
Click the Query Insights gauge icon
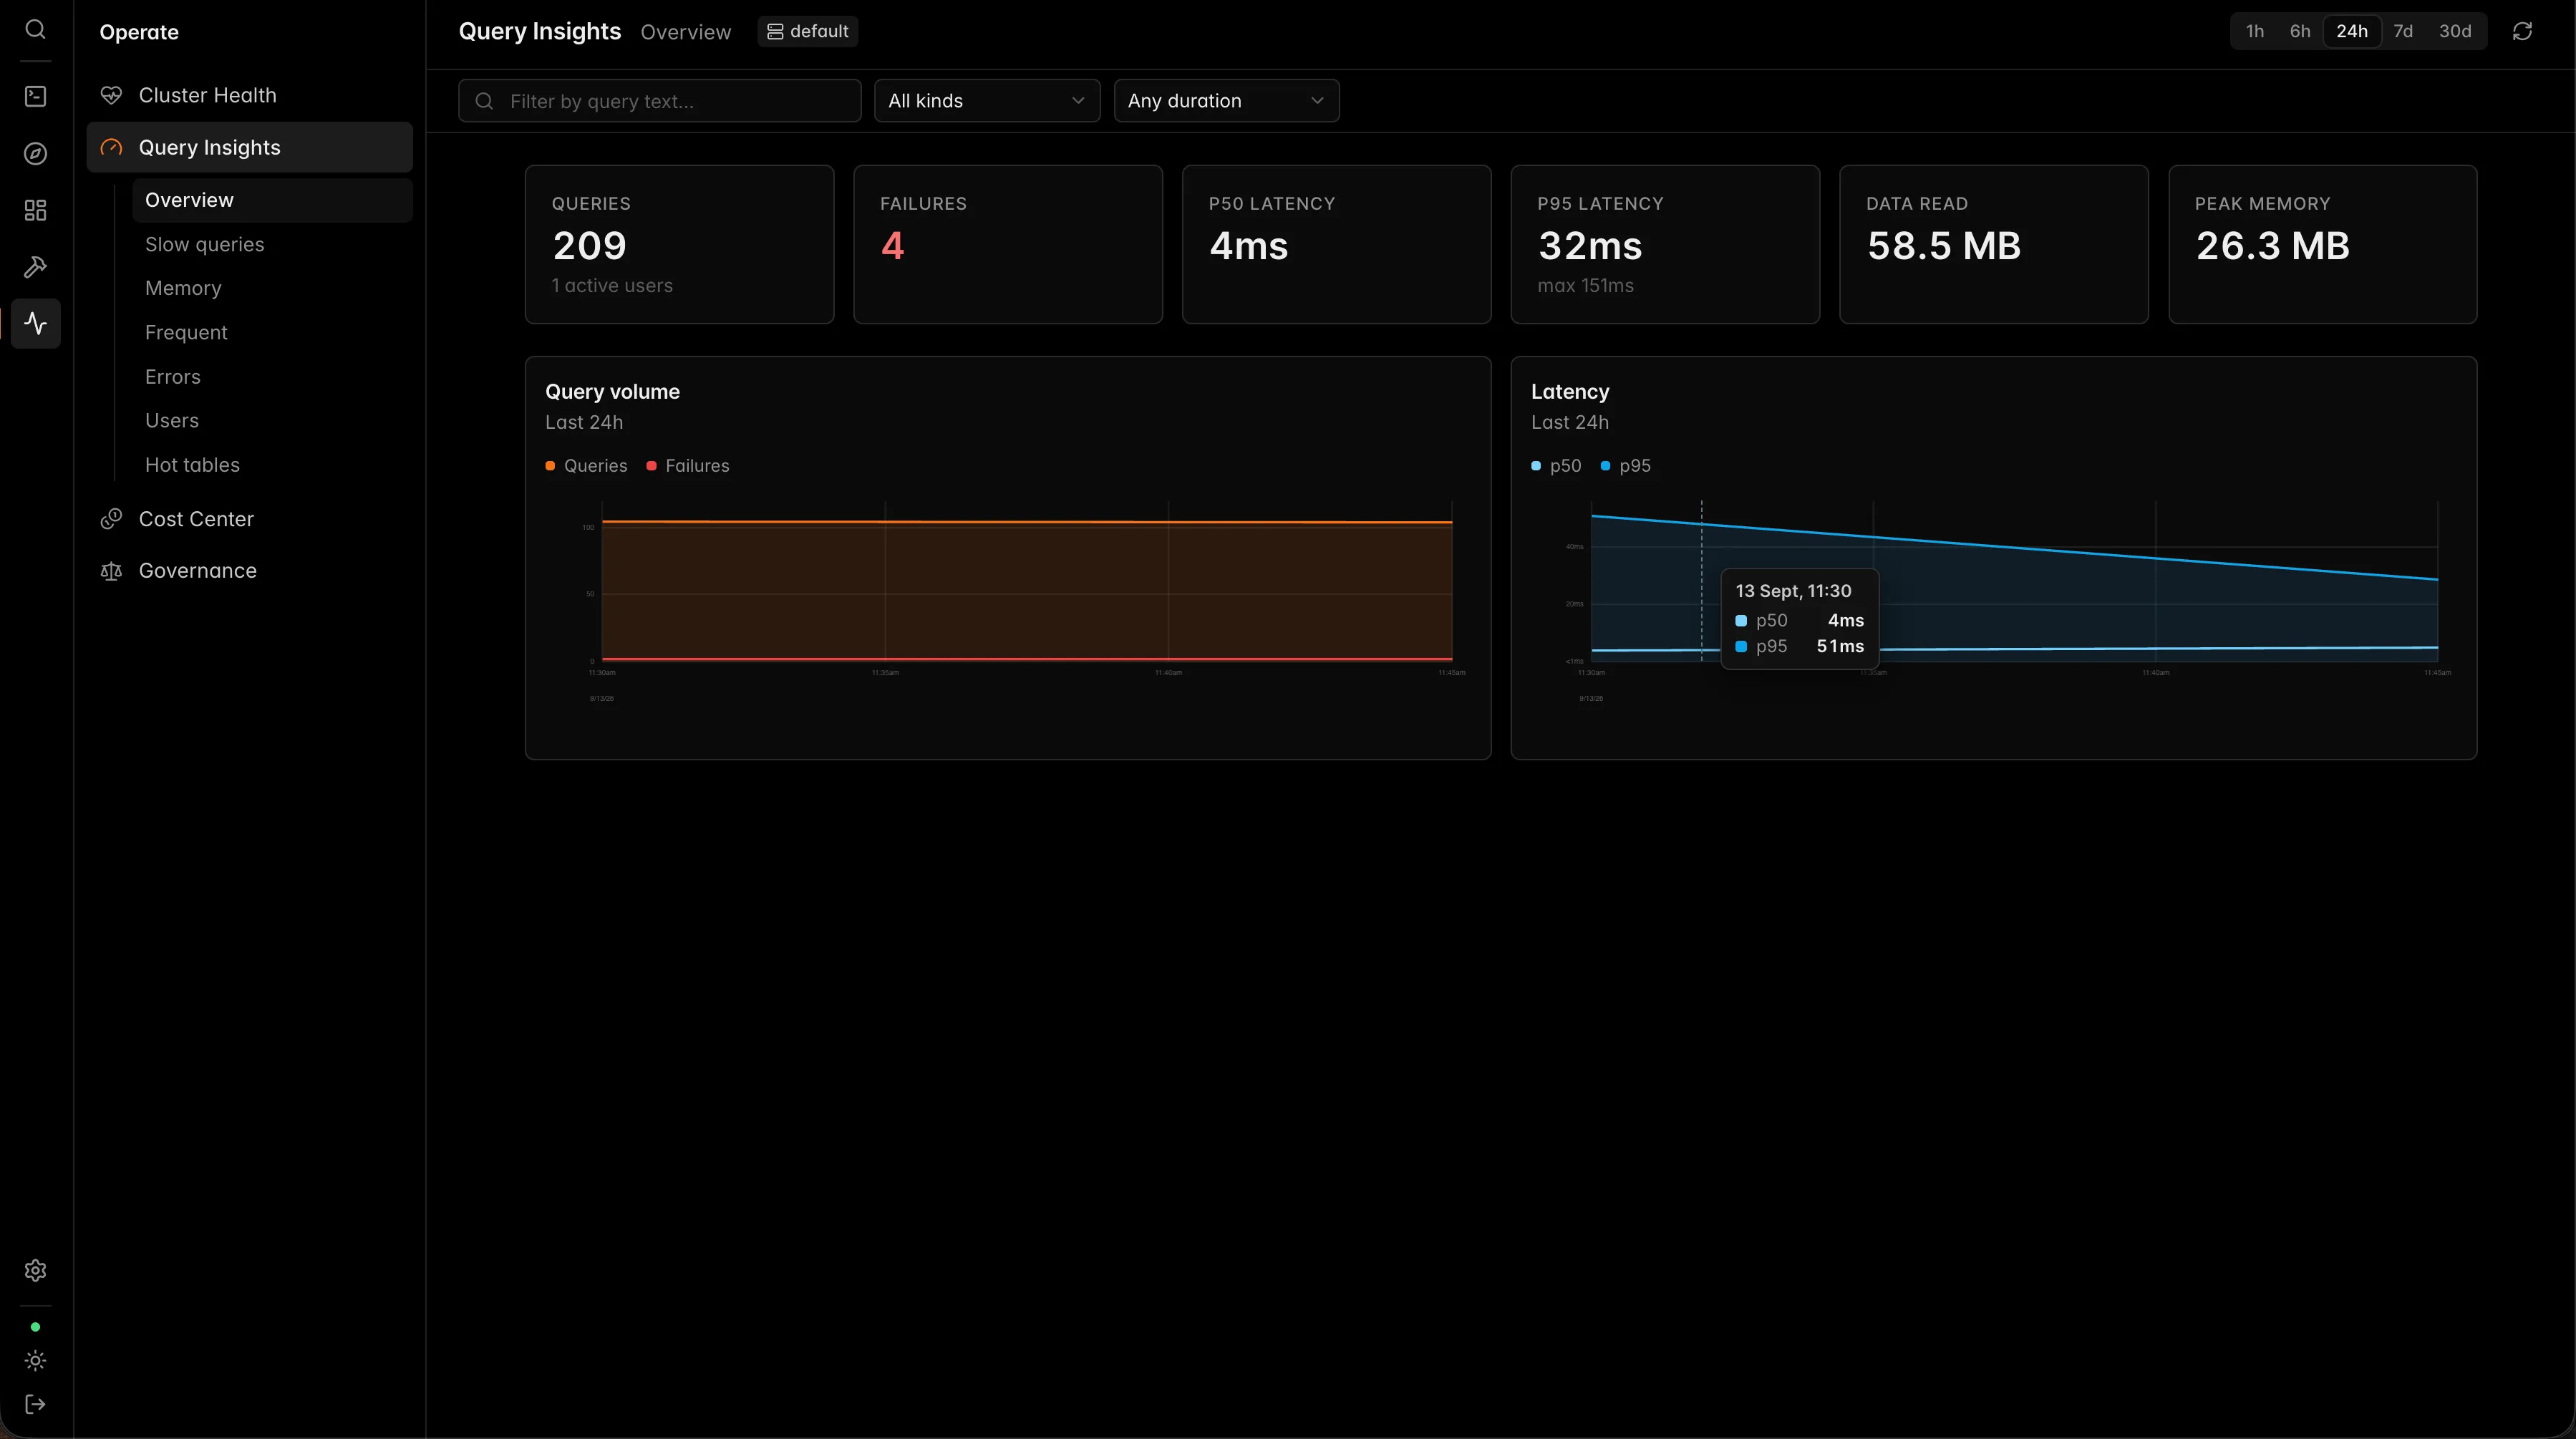(111, 147)
